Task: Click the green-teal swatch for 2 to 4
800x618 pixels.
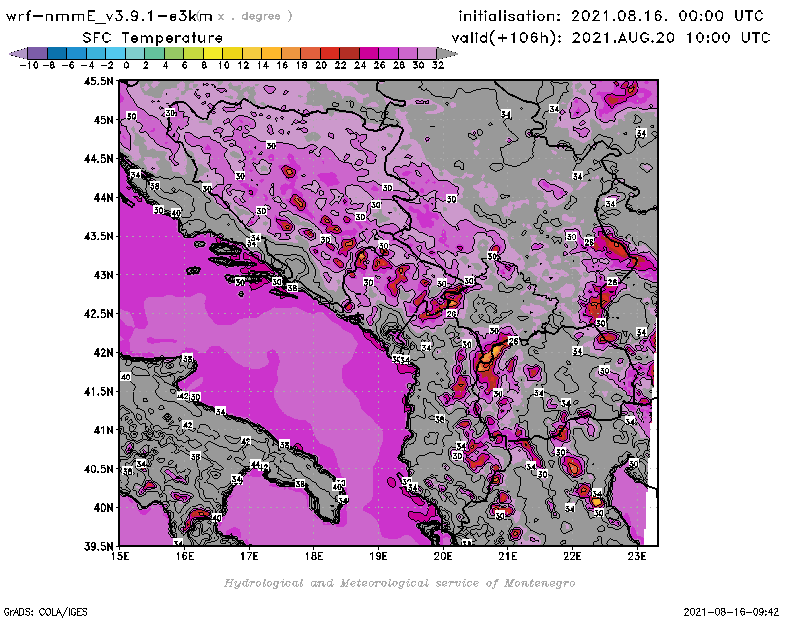Action: click(x=155, y=53)
